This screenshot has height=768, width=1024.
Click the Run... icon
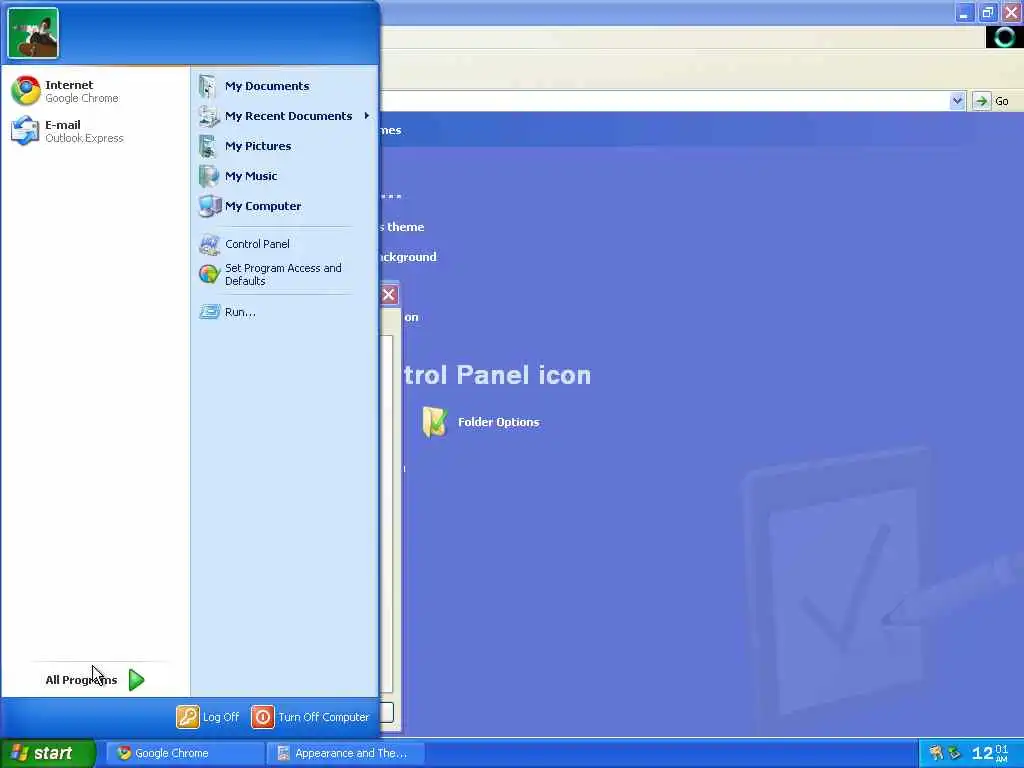coord(209,312)
